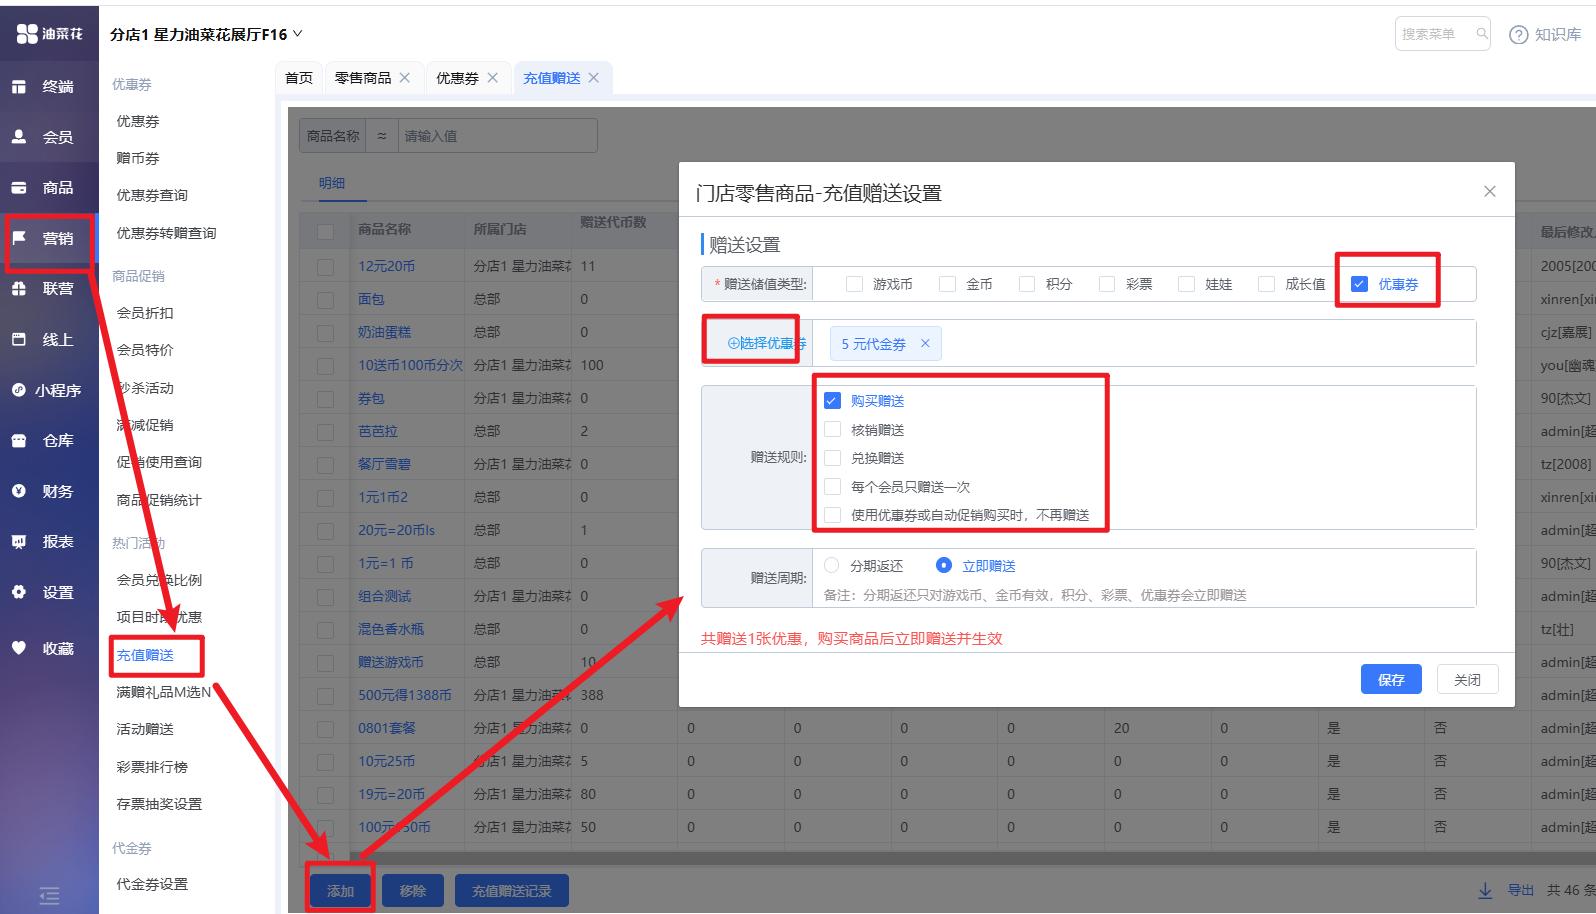Open 充值赠送记录 button

coord(512,890)
